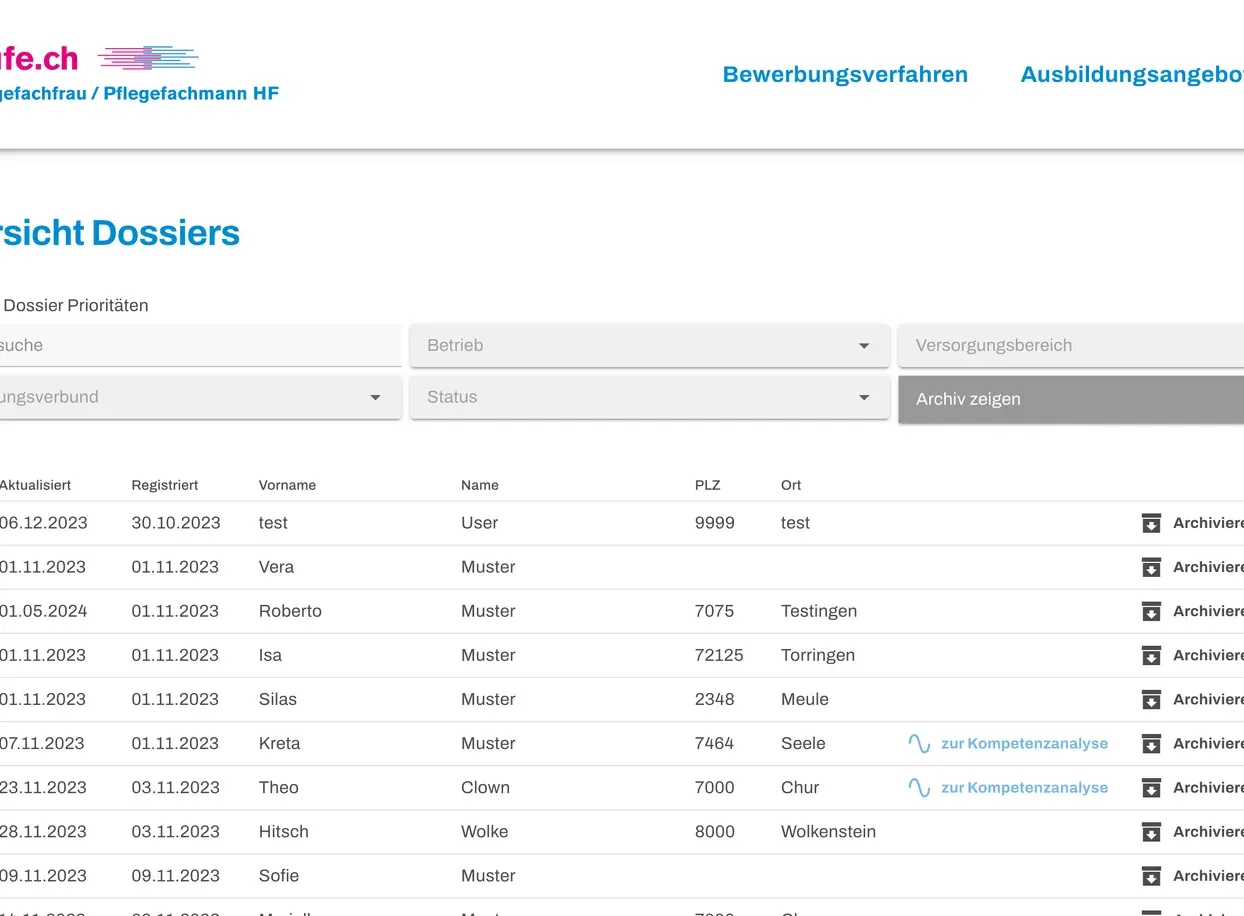
Task: Click wave icon in Kreta Muster row
Action: pyautogui.click(x=919, y=743)
